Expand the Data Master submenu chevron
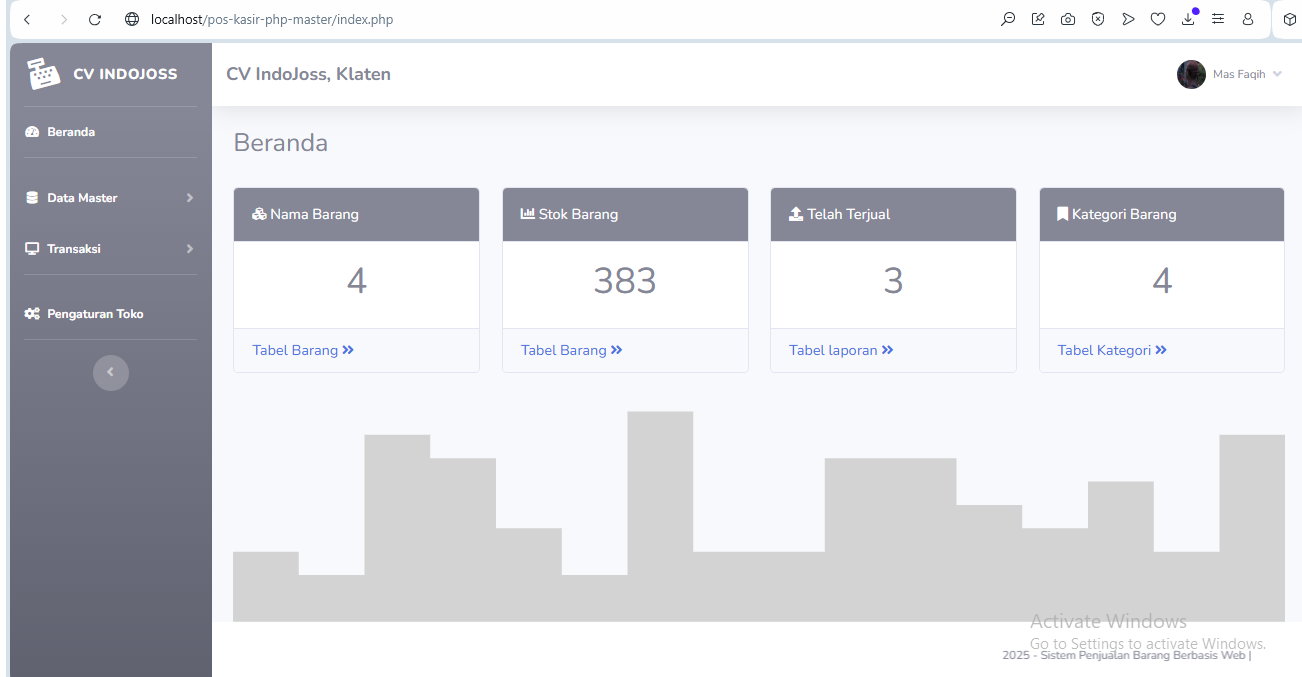 [x=189, y=198]
